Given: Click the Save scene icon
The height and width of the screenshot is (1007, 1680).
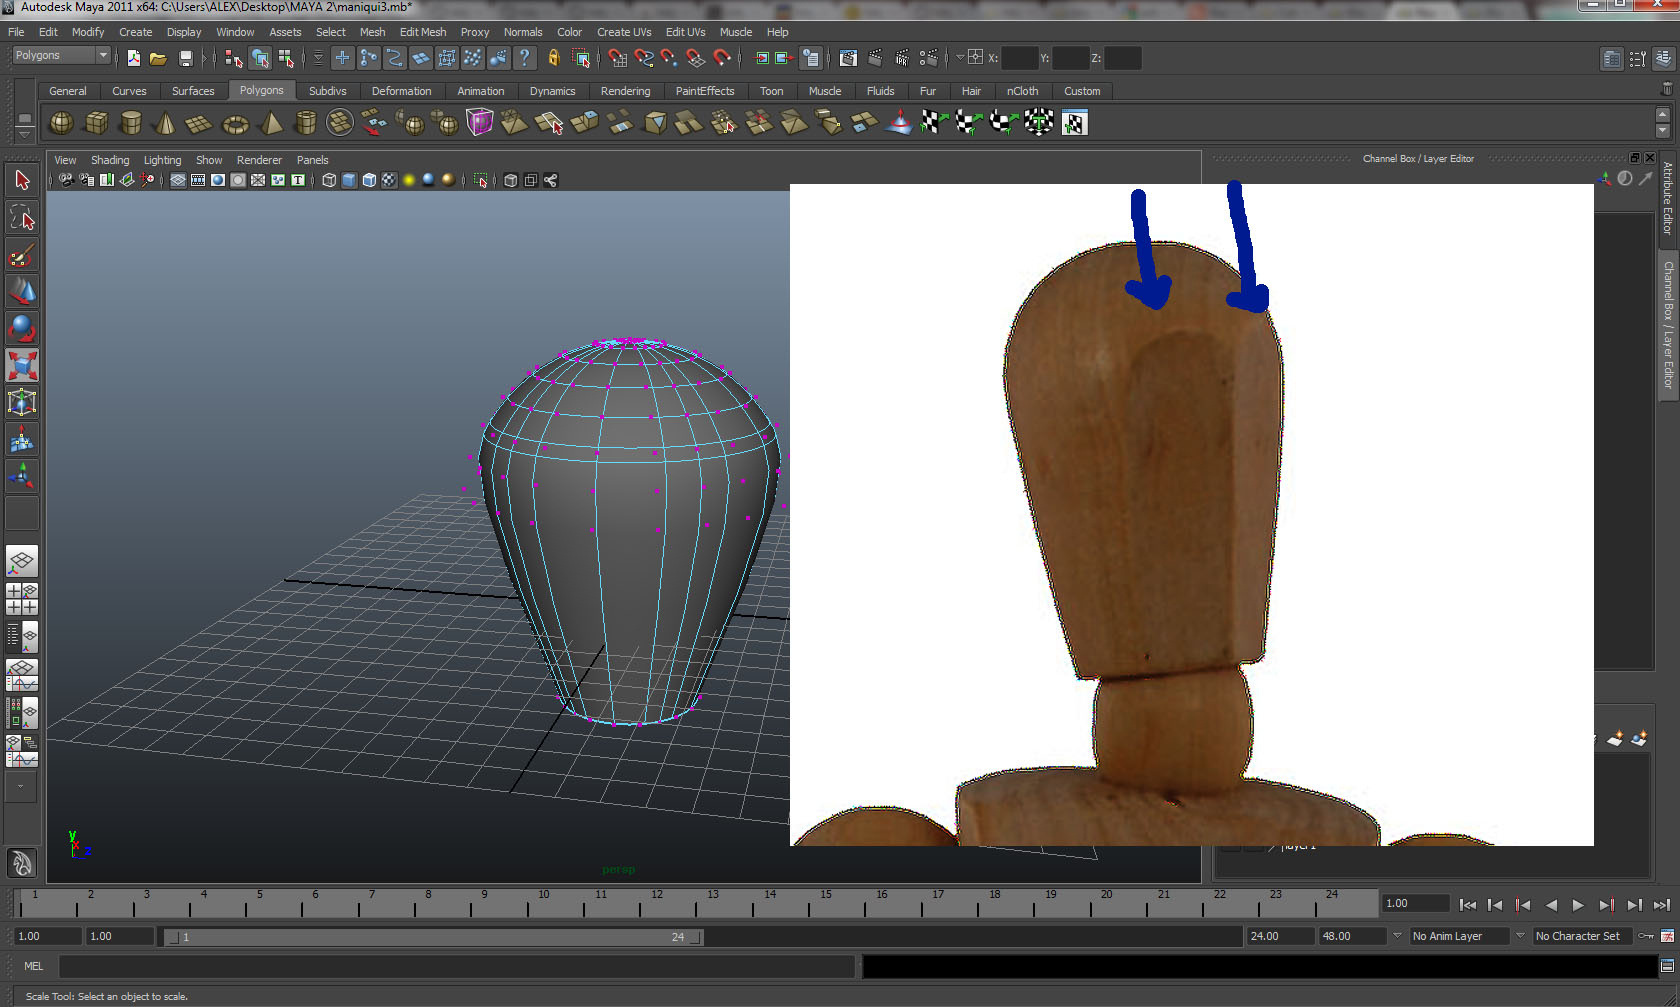Looking at the screenshot, I should [x=185, y=59].
